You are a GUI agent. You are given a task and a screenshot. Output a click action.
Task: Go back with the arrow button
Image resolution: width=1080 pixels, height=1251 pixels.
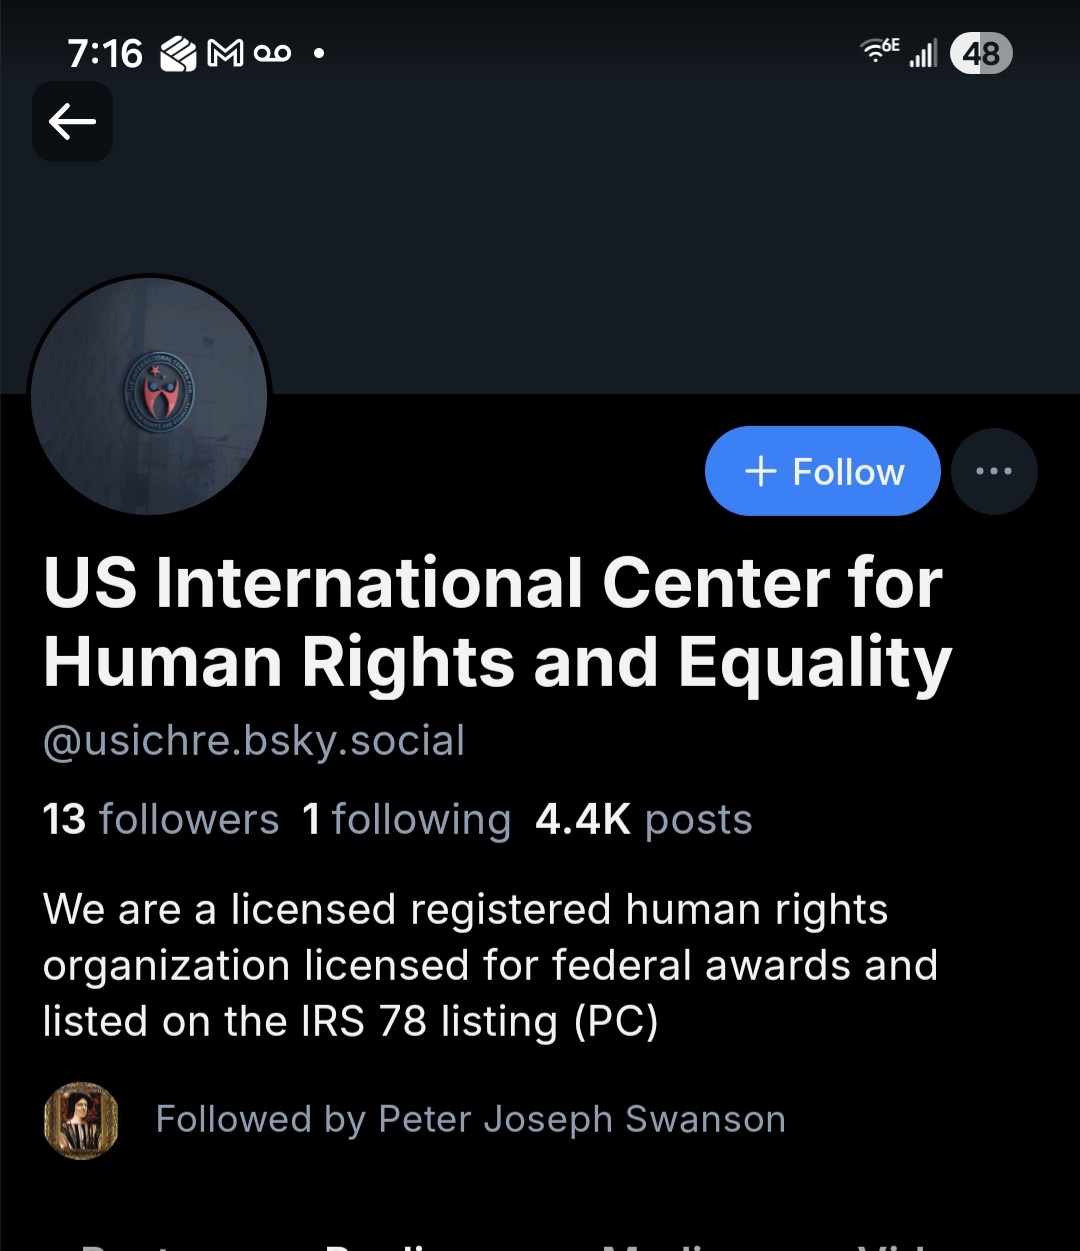72,122
